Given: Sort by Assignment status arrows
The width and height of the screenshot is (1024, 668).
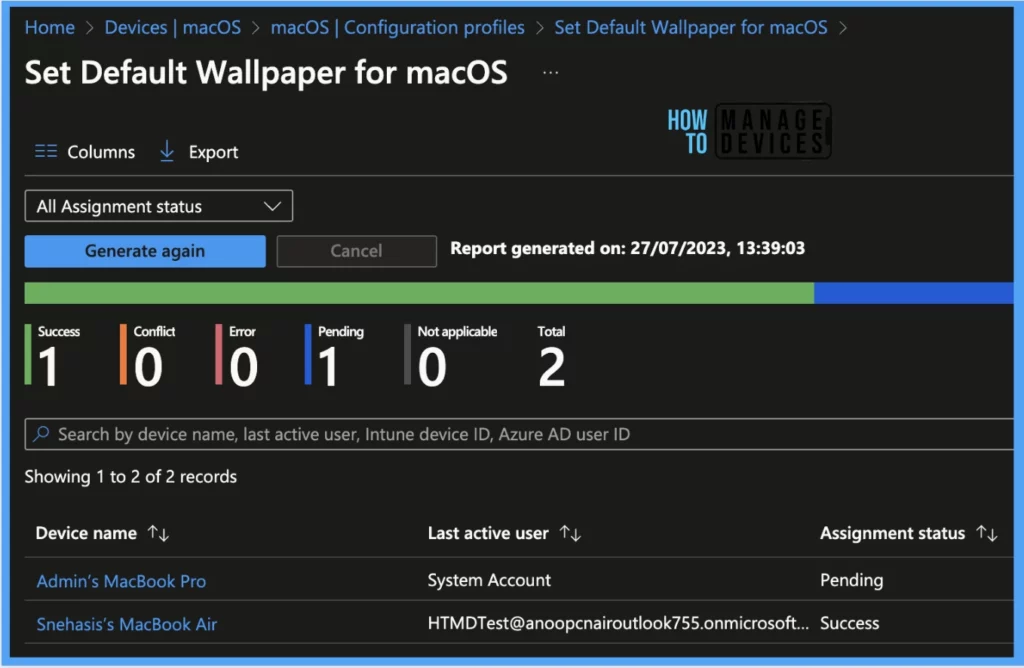Looking at the screenshot, I should coord(987,533).
